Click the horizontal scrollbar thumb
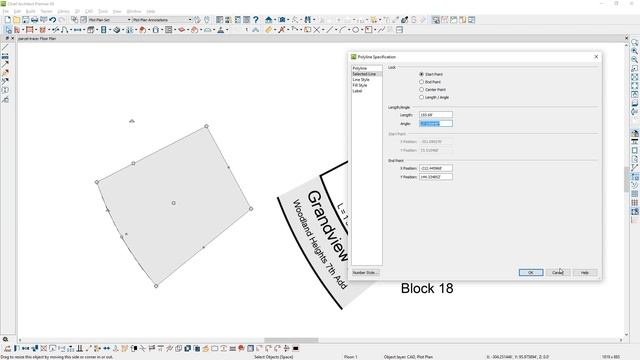 pyautogui.click(x=291, y=340)
